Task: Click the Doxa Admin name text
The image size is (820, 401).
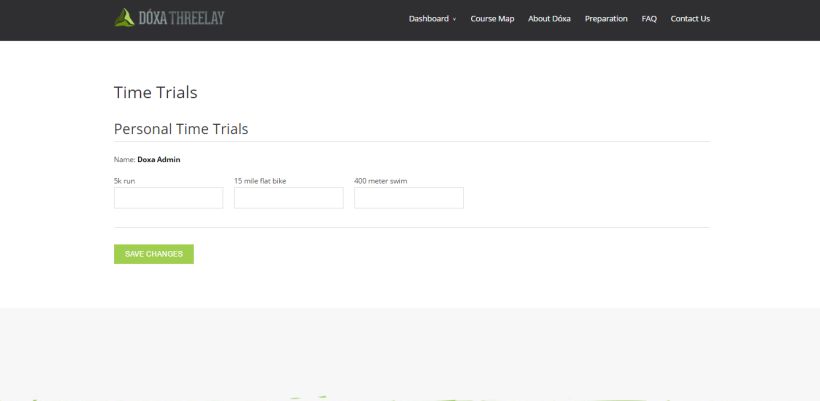Action: click(159, 159)
